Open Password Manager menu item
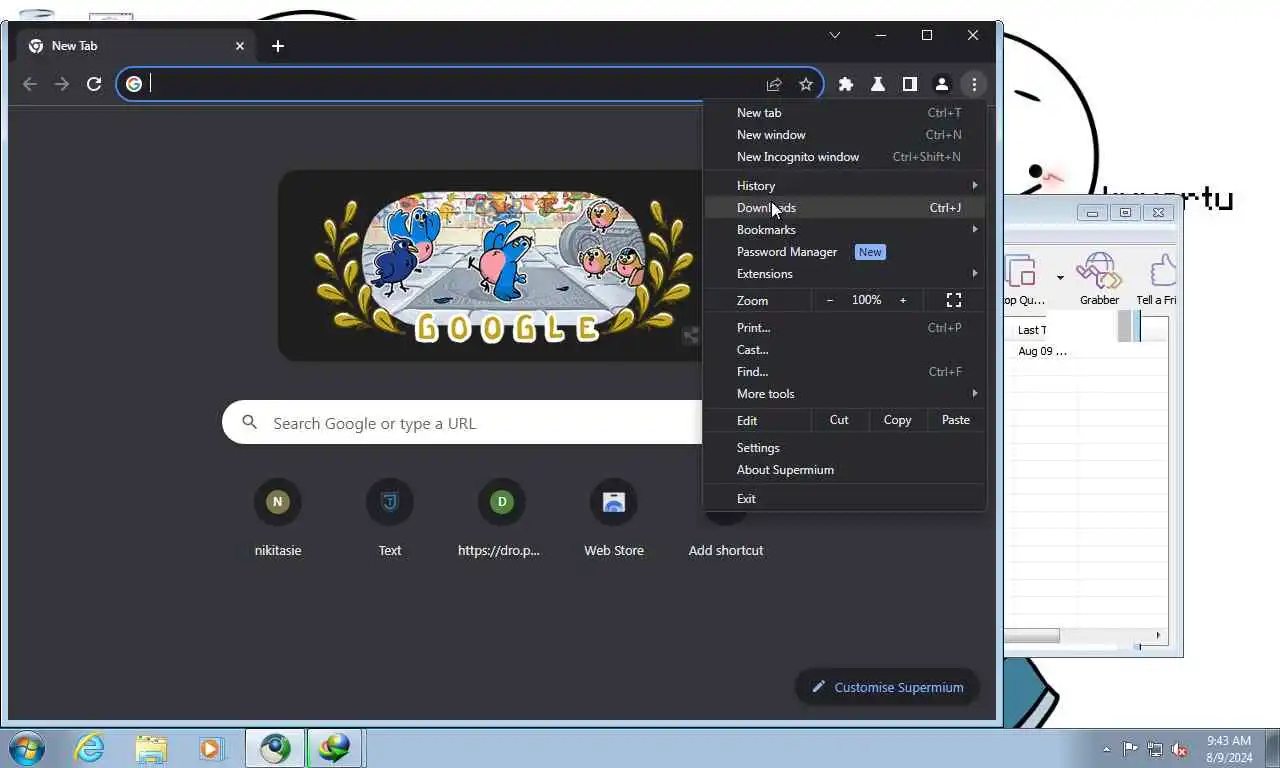Image resolution: width=1280 pixels, height=768 pixels. point(845,252)
